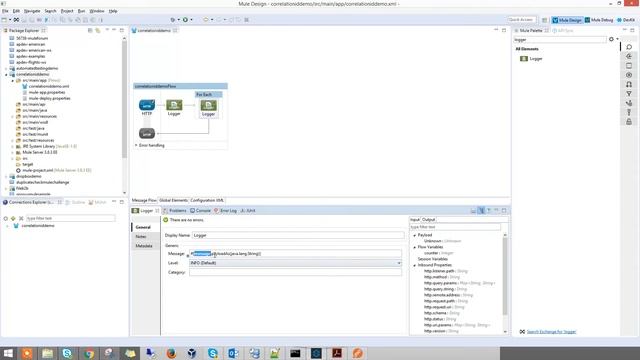Select the filter funnel icon in palette sidebar

629,93
